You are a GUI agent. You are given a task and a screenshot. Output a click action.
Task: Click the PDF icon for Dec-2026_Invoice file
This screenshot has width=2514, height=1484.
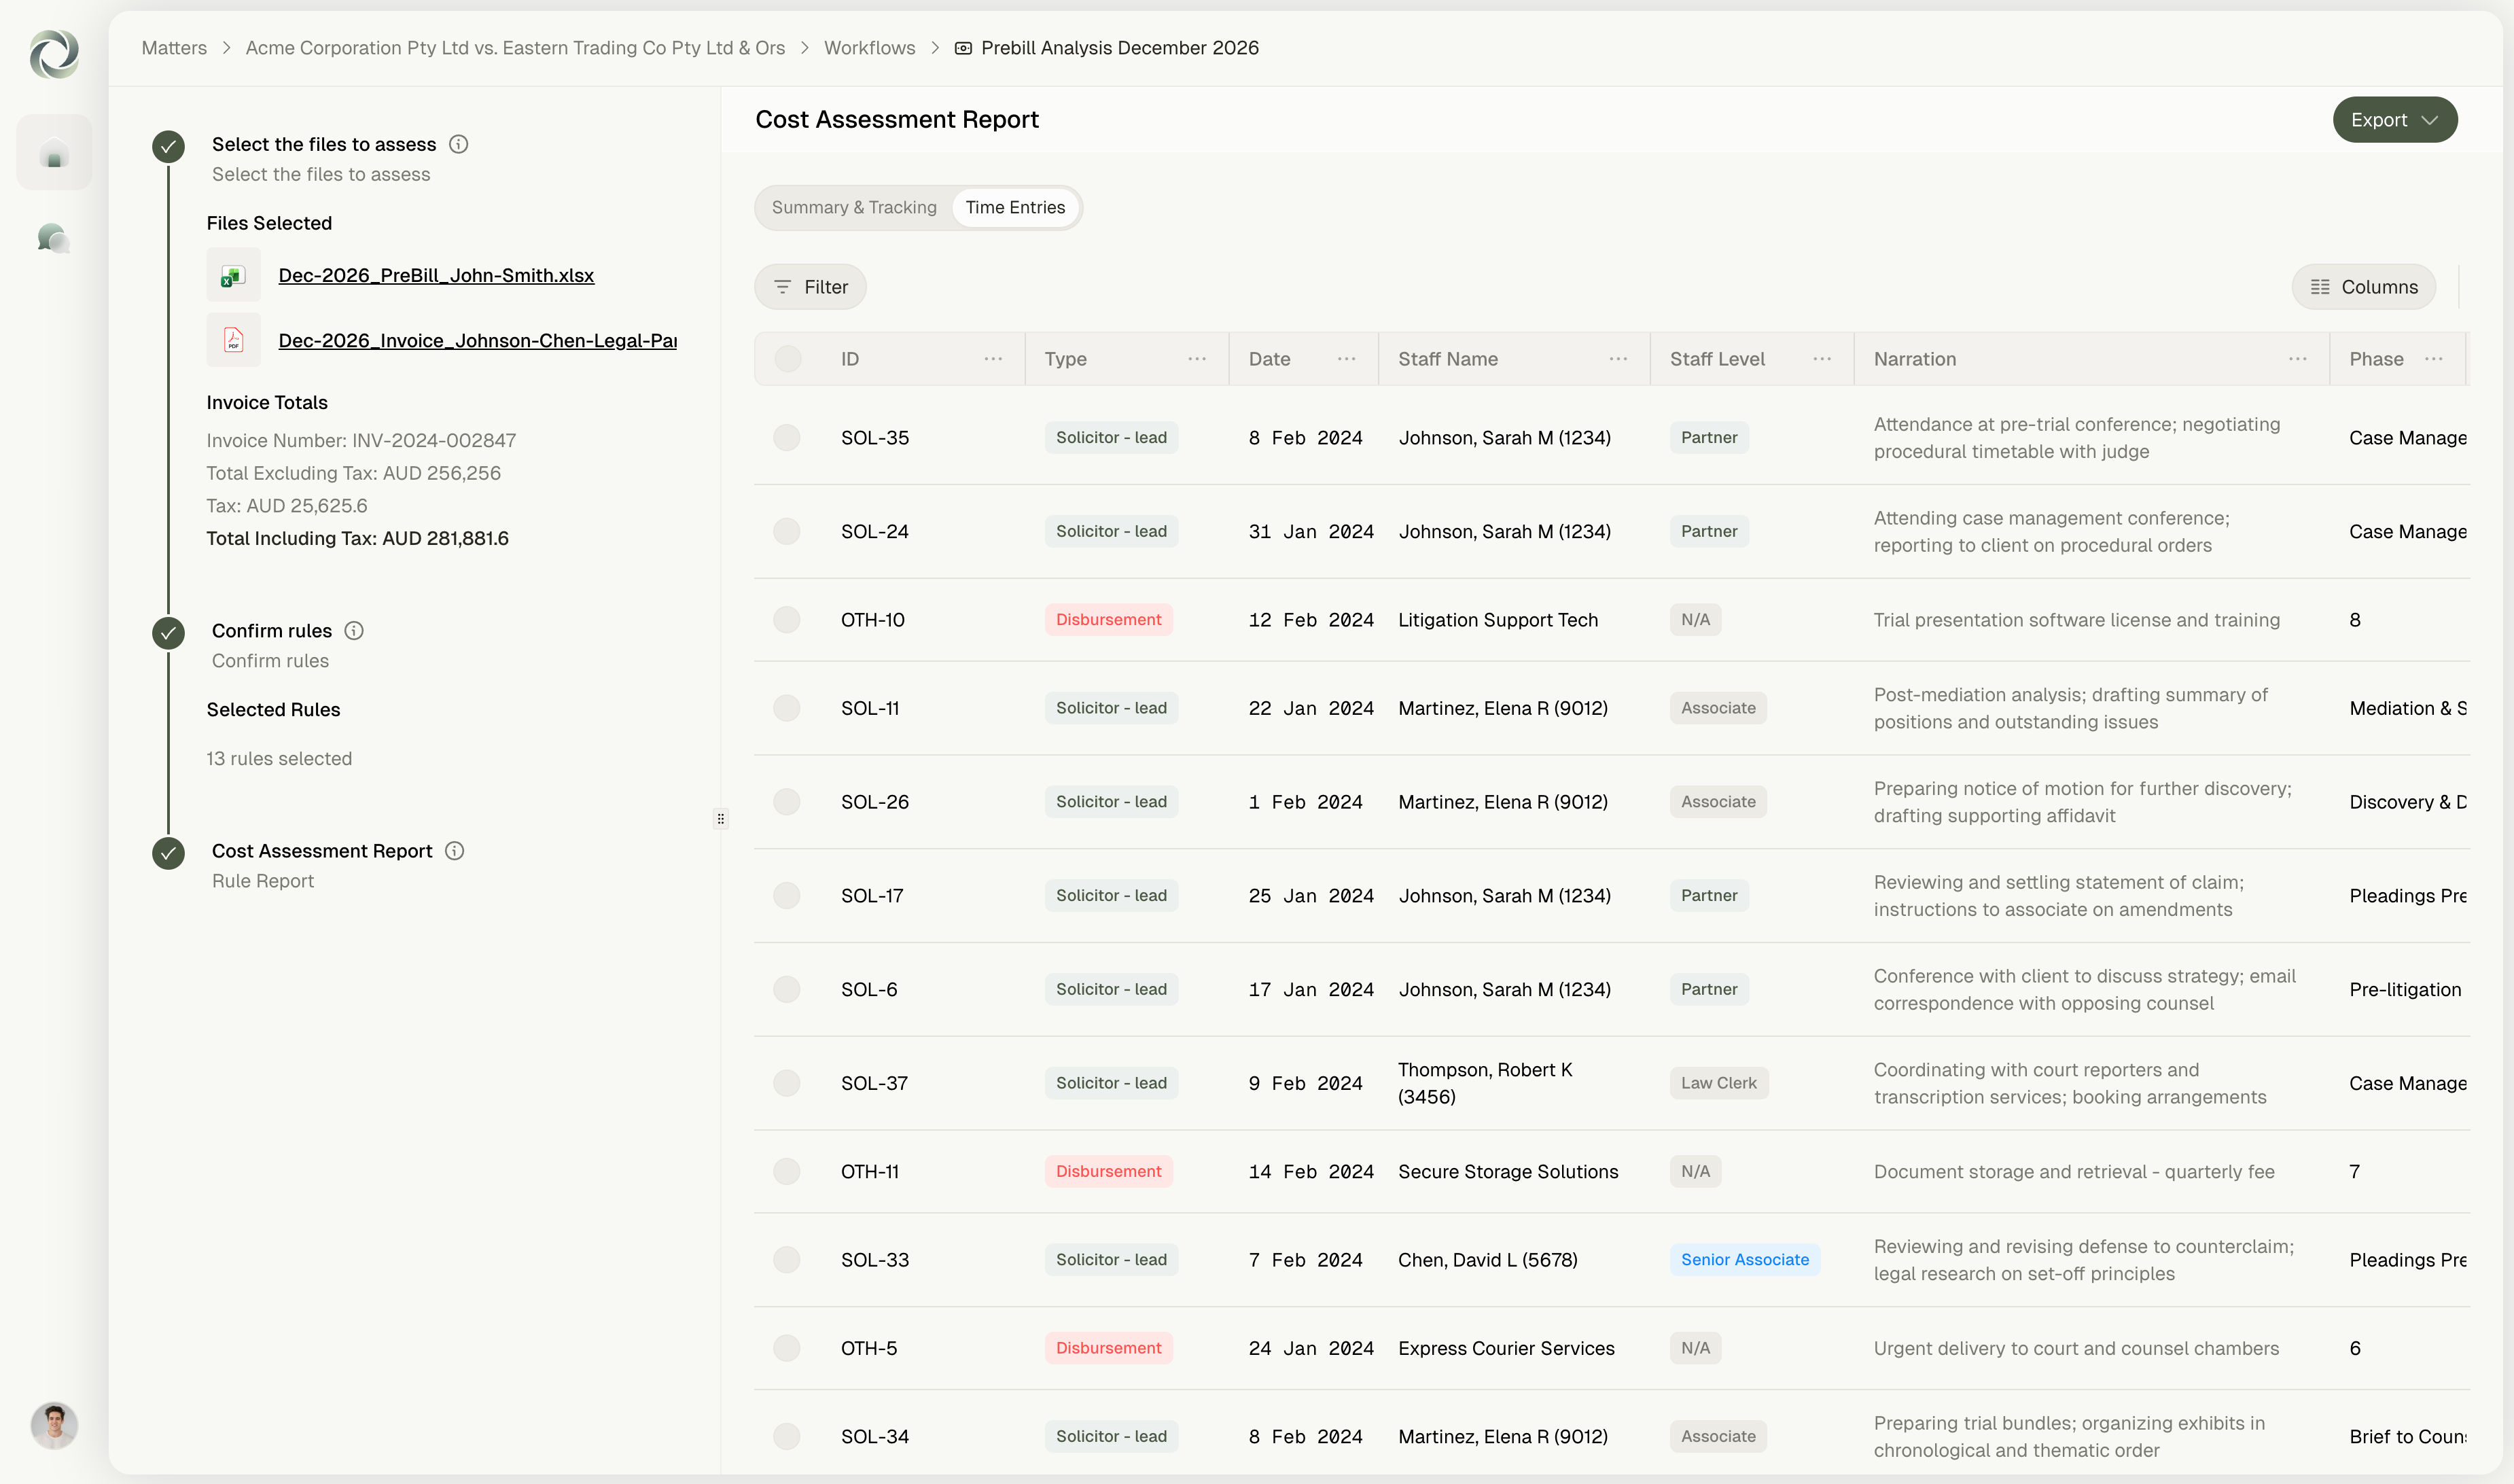click(x=233, y=340)
